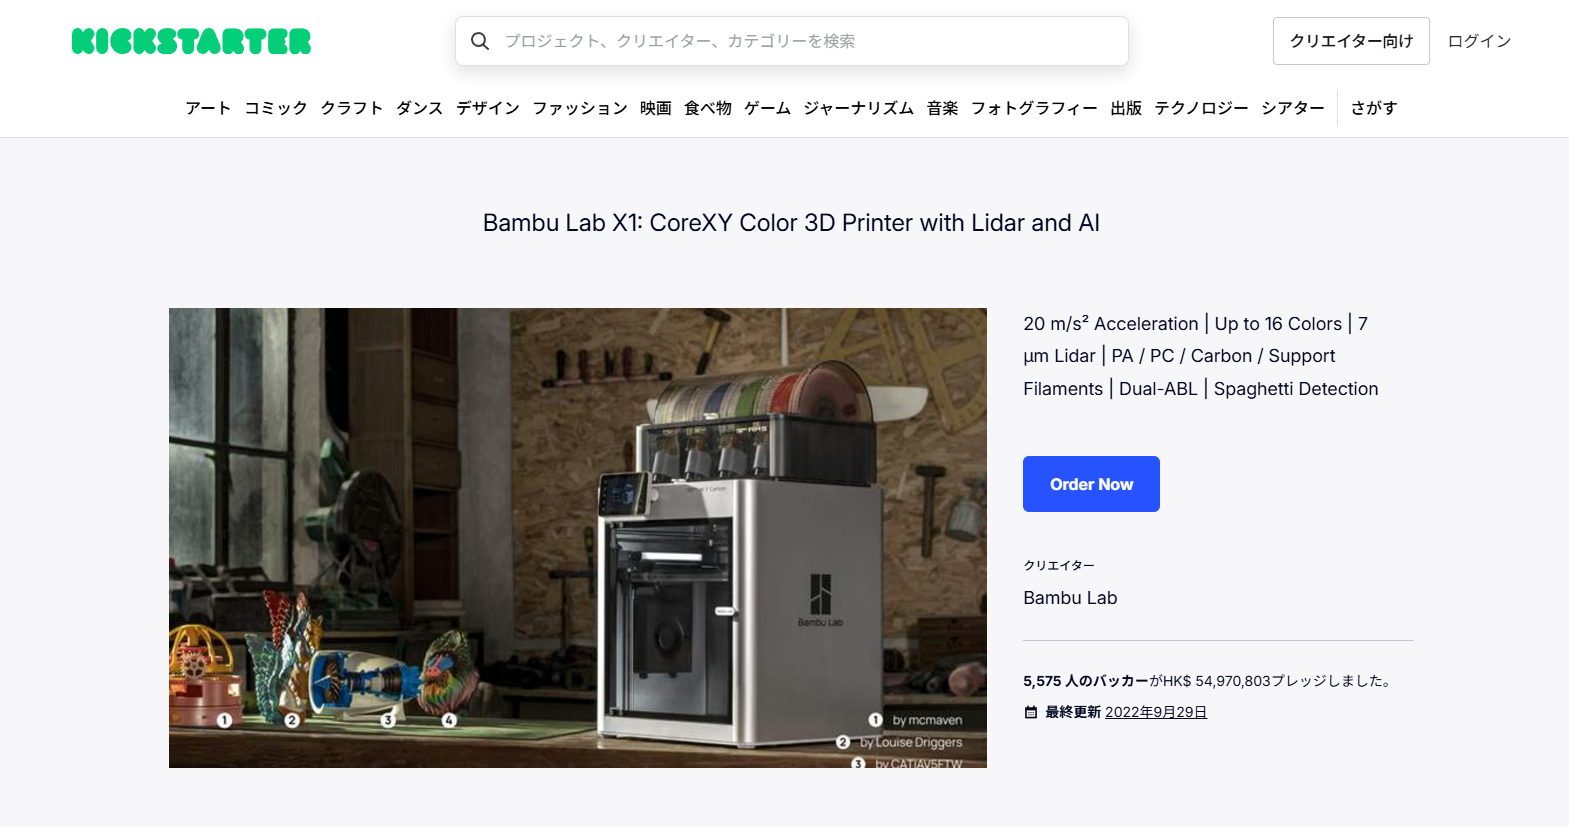This screenshot has width=1569, height=827.
Task: Open the テクノロジー category
Action: pos(1201,108)
